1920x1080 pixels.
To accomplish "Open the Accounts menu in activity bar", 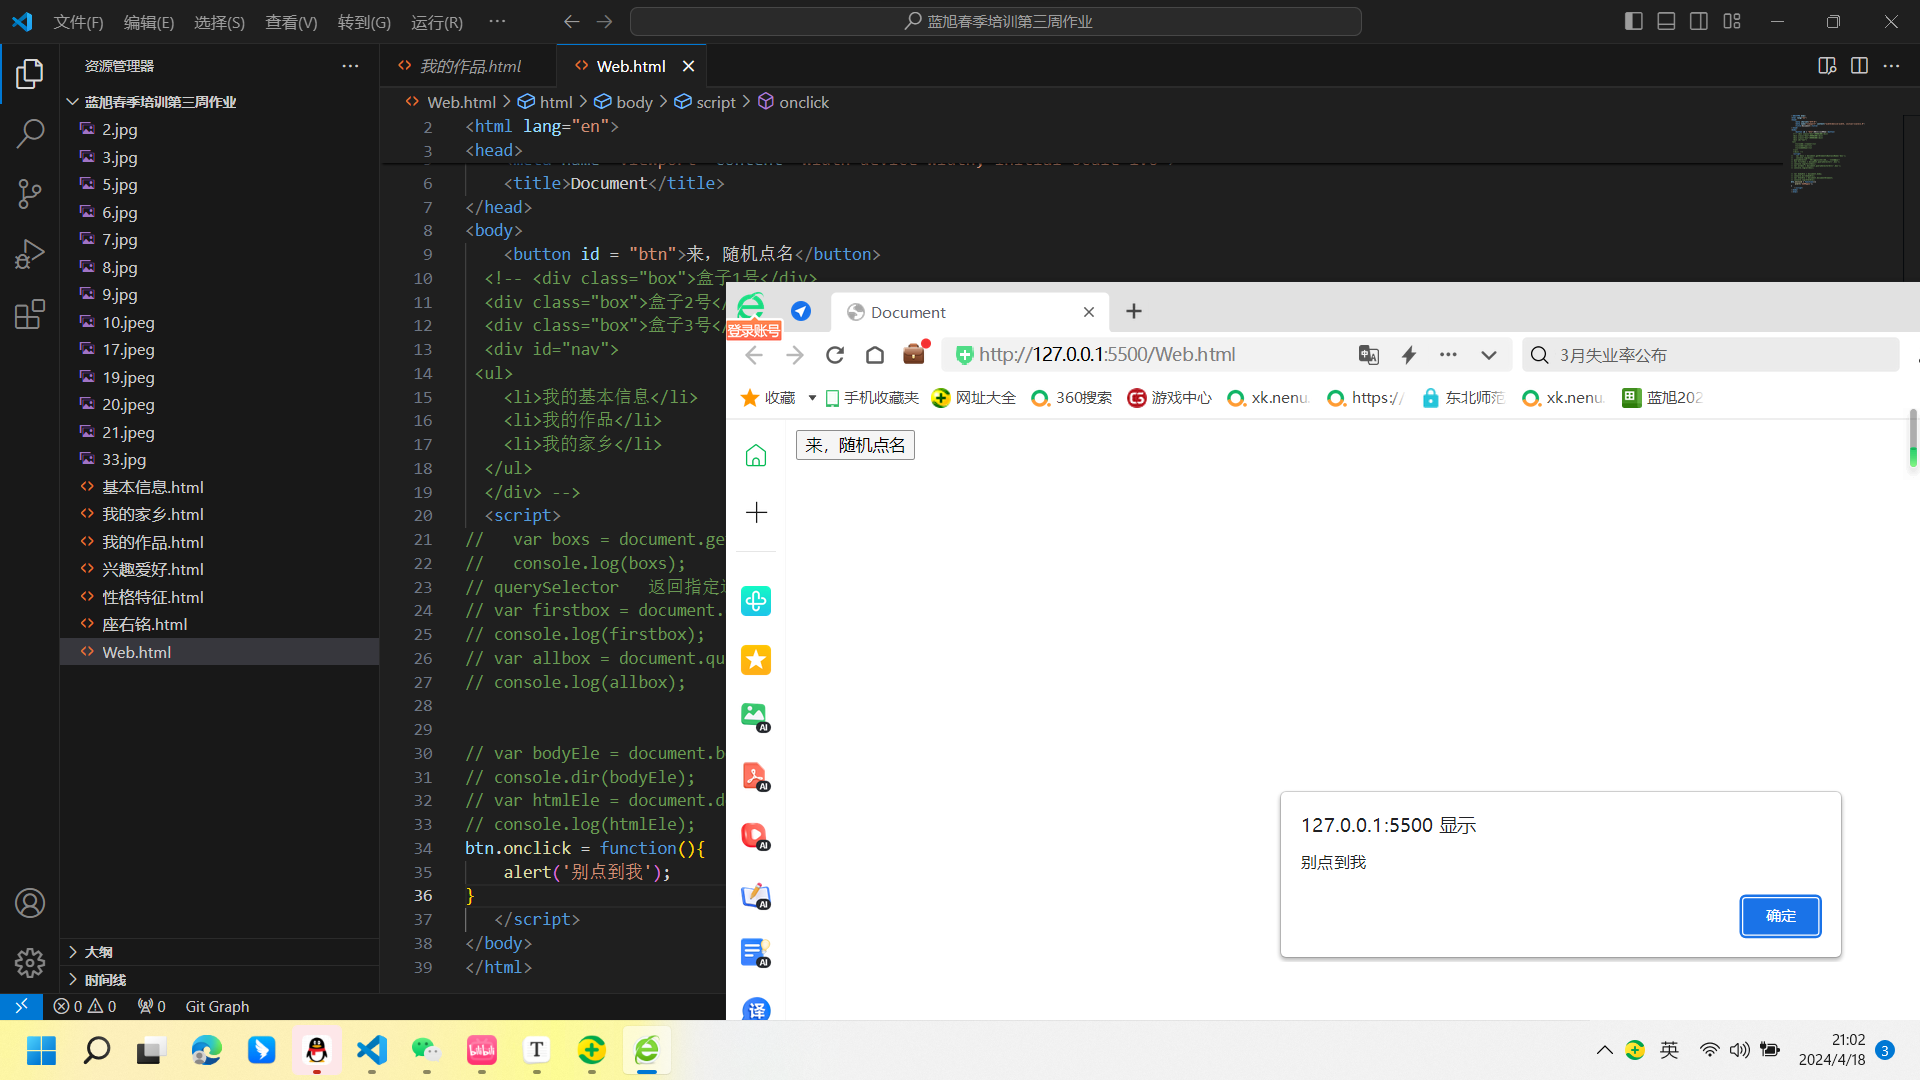I will tap(30, 903).
